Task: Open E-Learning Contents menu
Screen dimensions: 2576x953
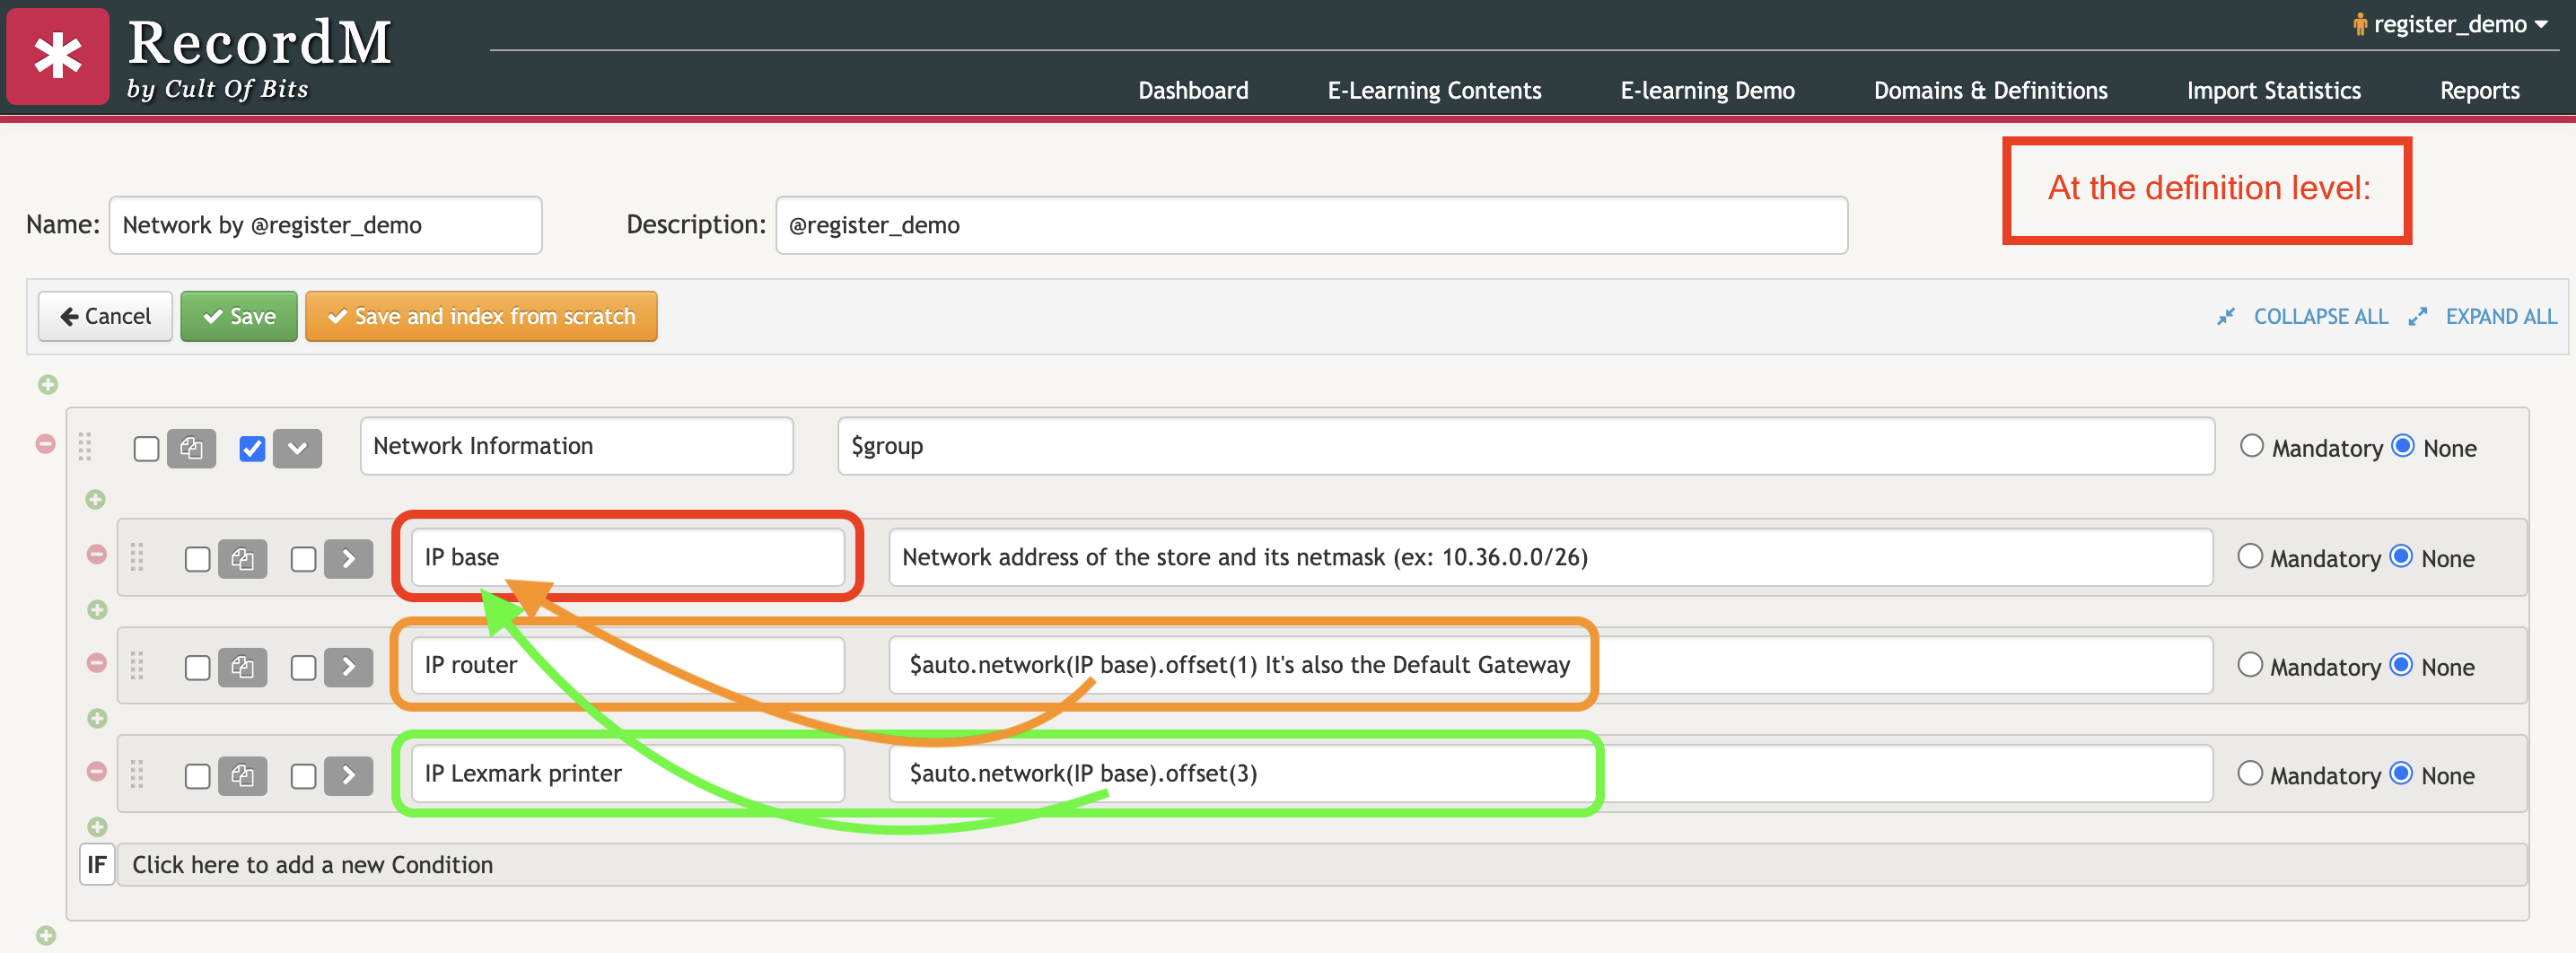Action: coord(1434,91)
